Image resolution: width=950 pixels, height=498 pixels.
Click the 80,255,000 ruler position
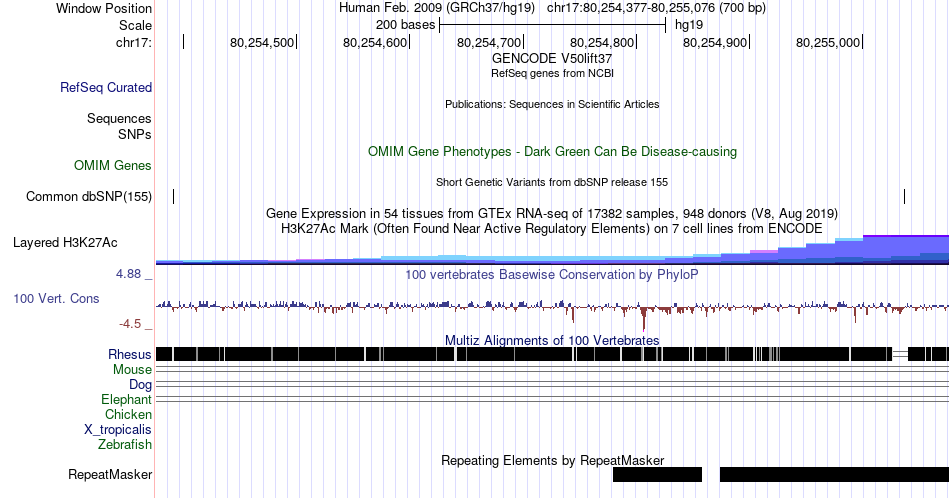click(828, 42)
